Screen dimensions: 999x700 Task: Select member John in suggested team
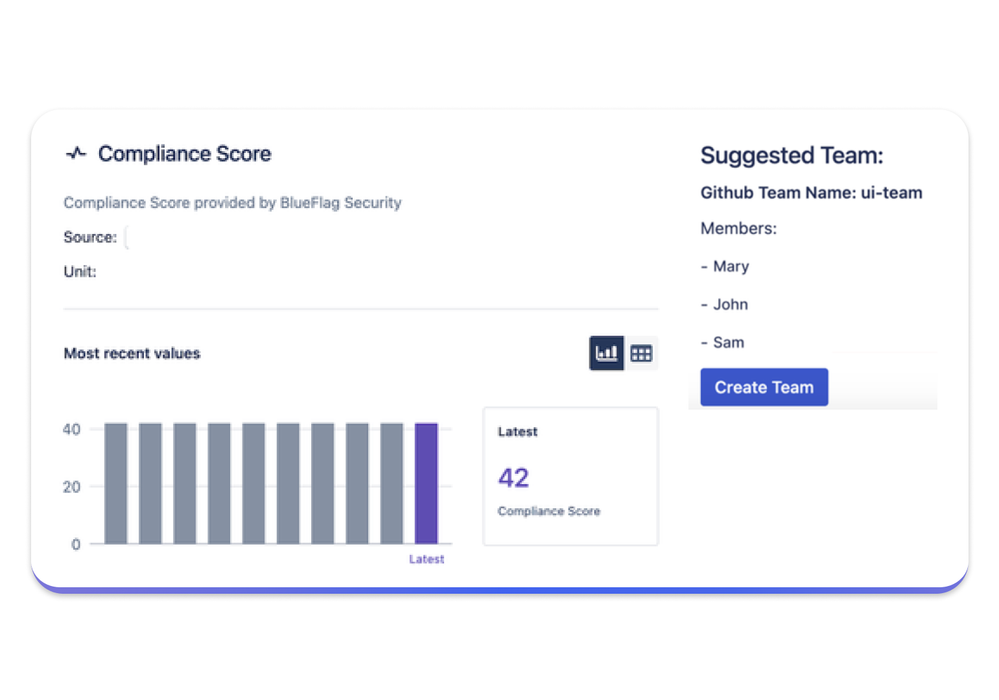pyautogui.click(x=730, y=304)
